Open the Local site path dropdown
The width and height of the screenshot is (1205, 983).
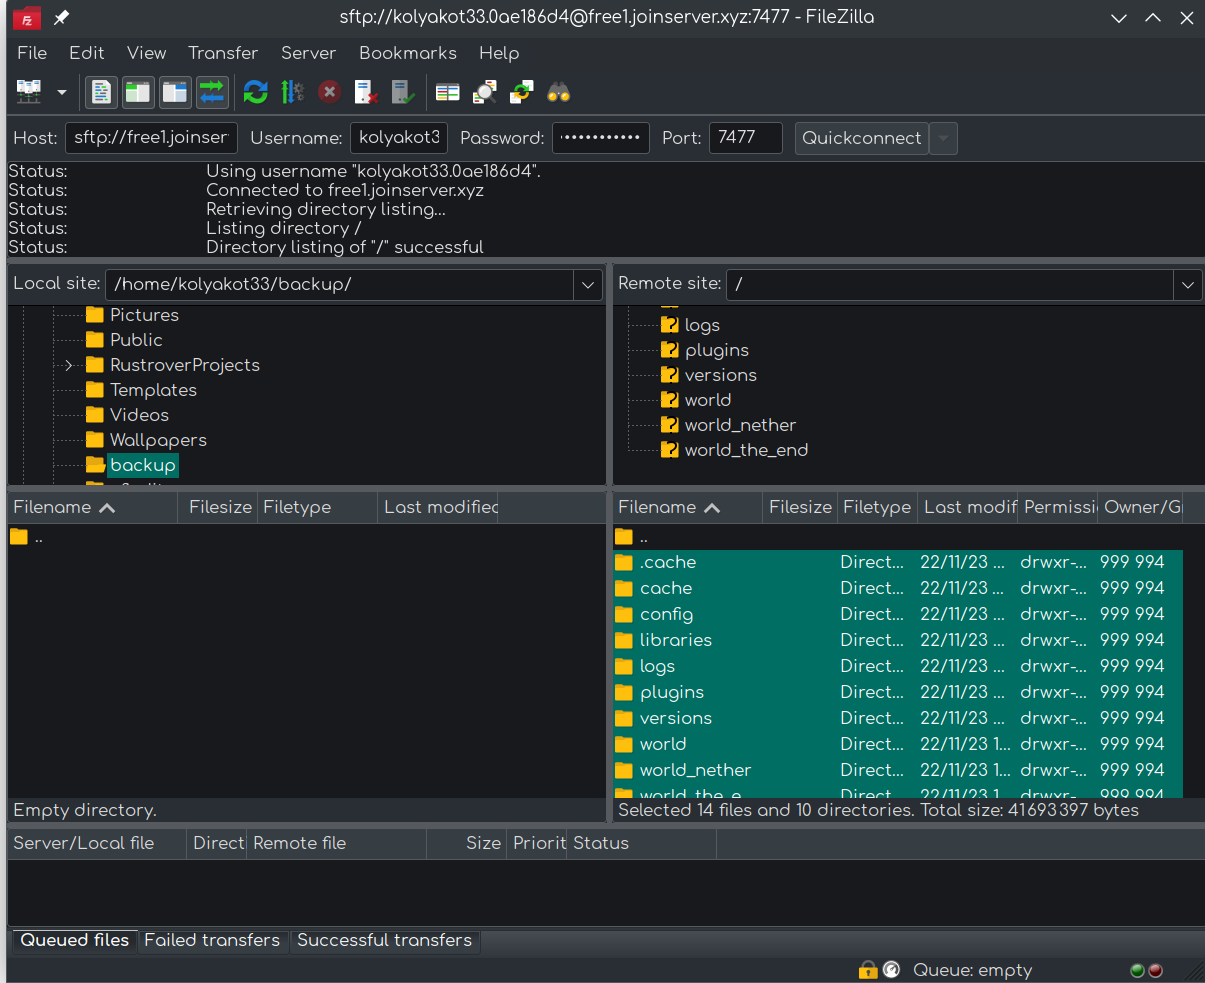588,285
